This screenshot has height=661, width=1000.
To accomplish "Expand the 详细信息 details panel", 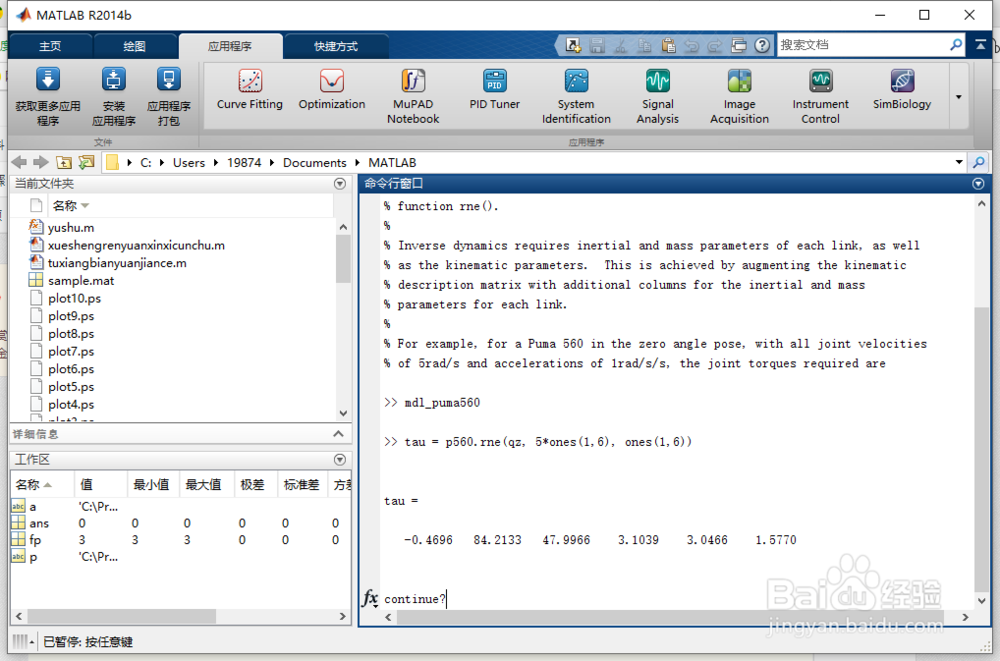I will (338, 434).
